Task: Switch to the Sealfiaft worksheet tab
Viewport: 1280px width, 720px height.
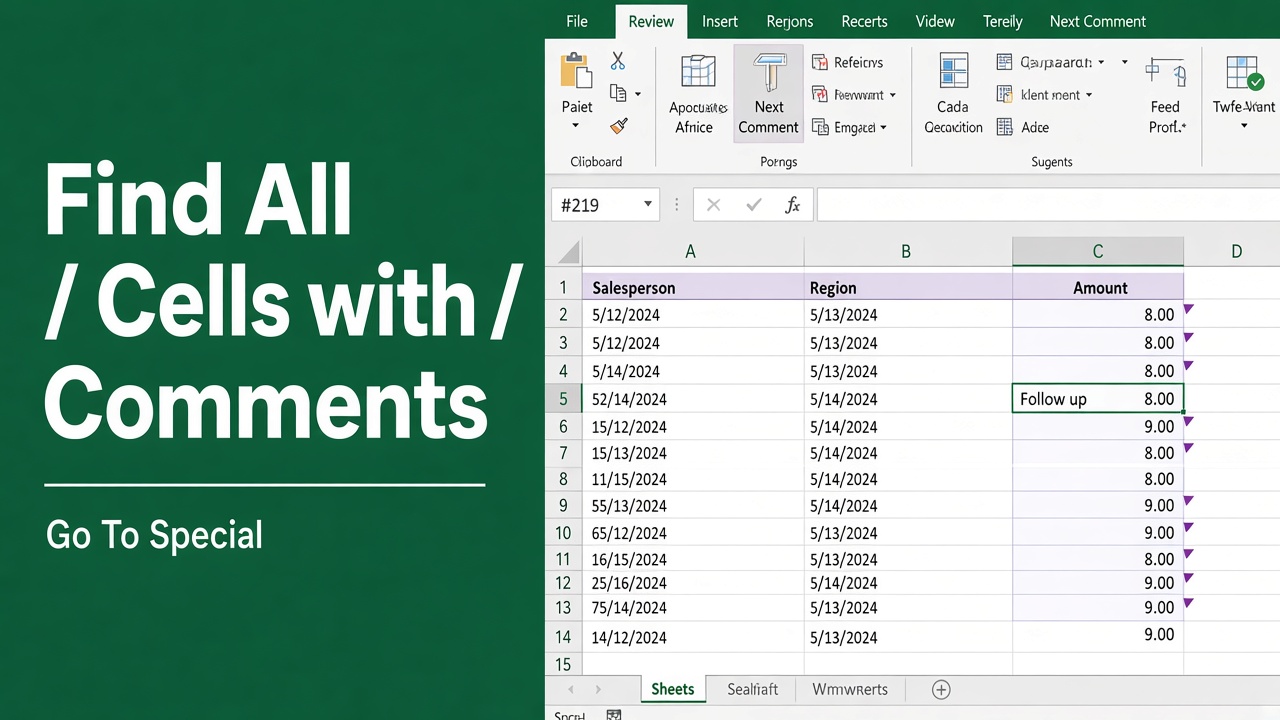Action: 752,689
